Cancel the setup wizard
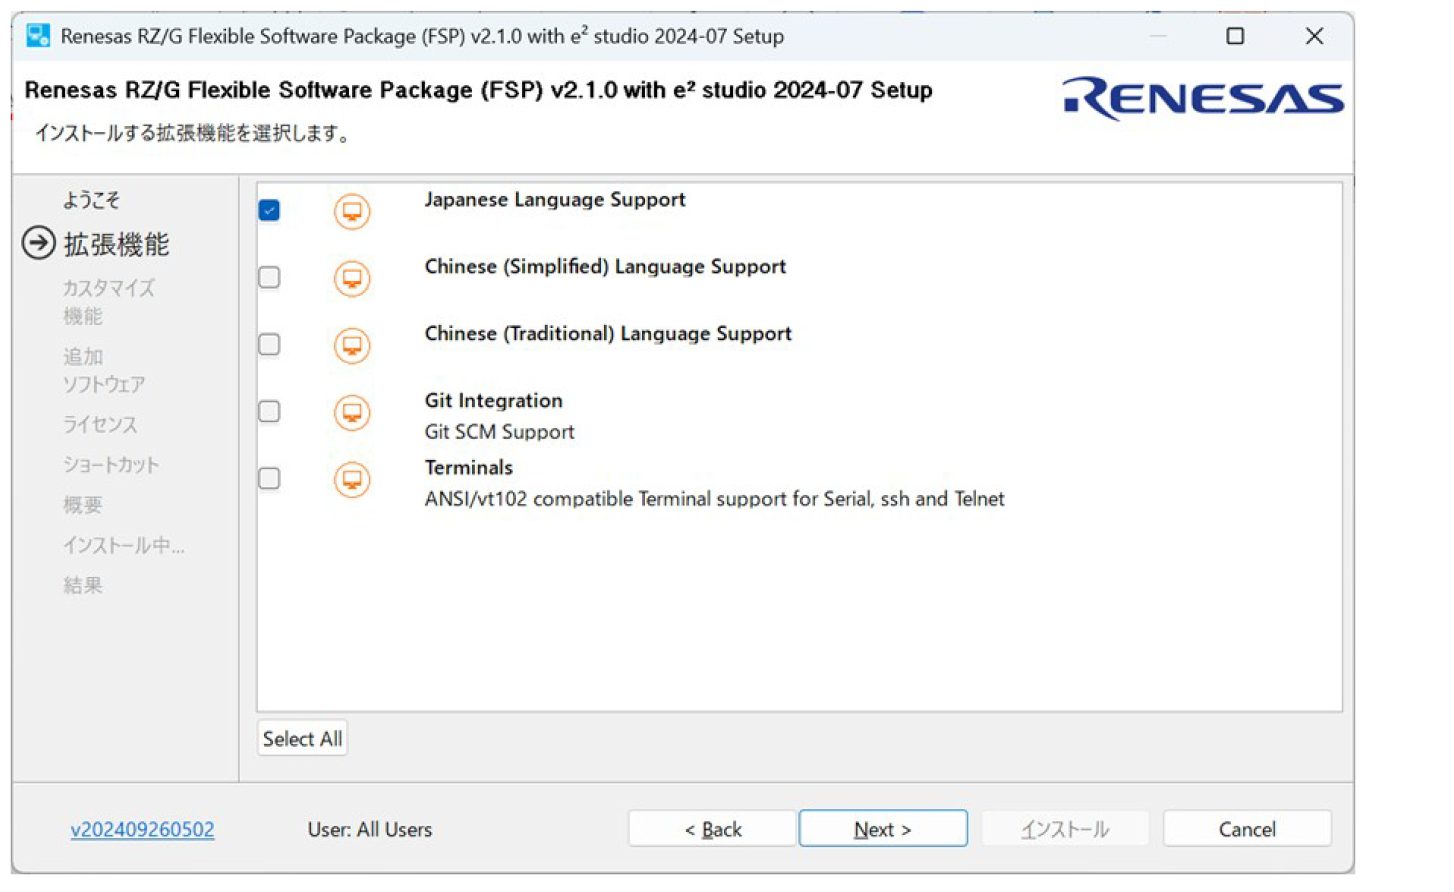Image resolution: width=1454 pixels, height=892 pixels. 1247,829
